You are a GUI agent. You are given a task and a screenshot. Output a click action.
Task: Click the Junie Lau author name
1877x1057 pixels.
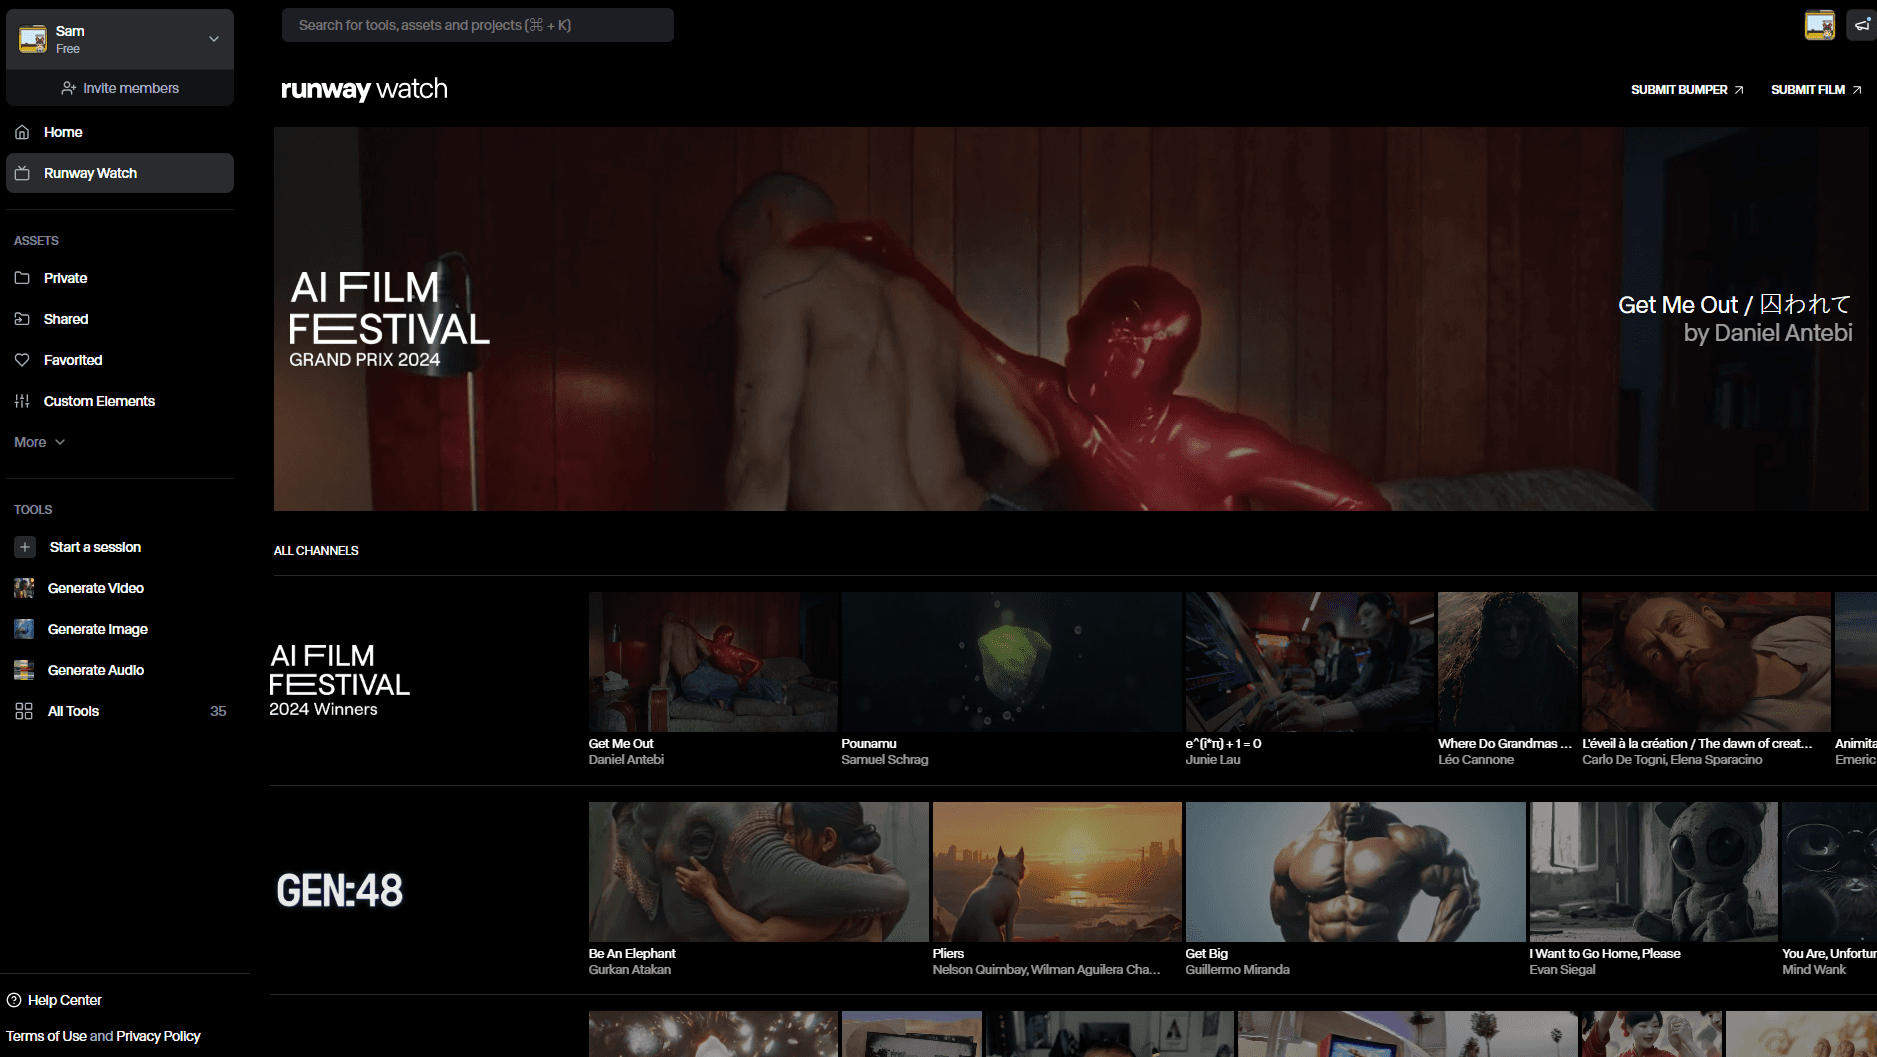coord(1213,760)
